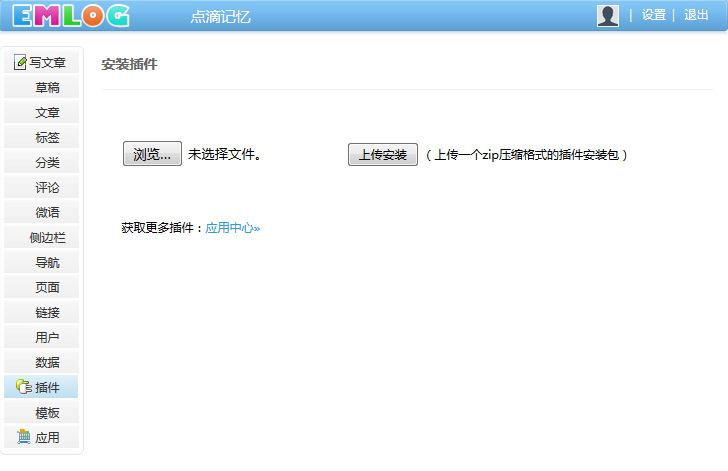Select 文章 articles in sidebar
The image size is (728, 471).
tap(47, 112)
